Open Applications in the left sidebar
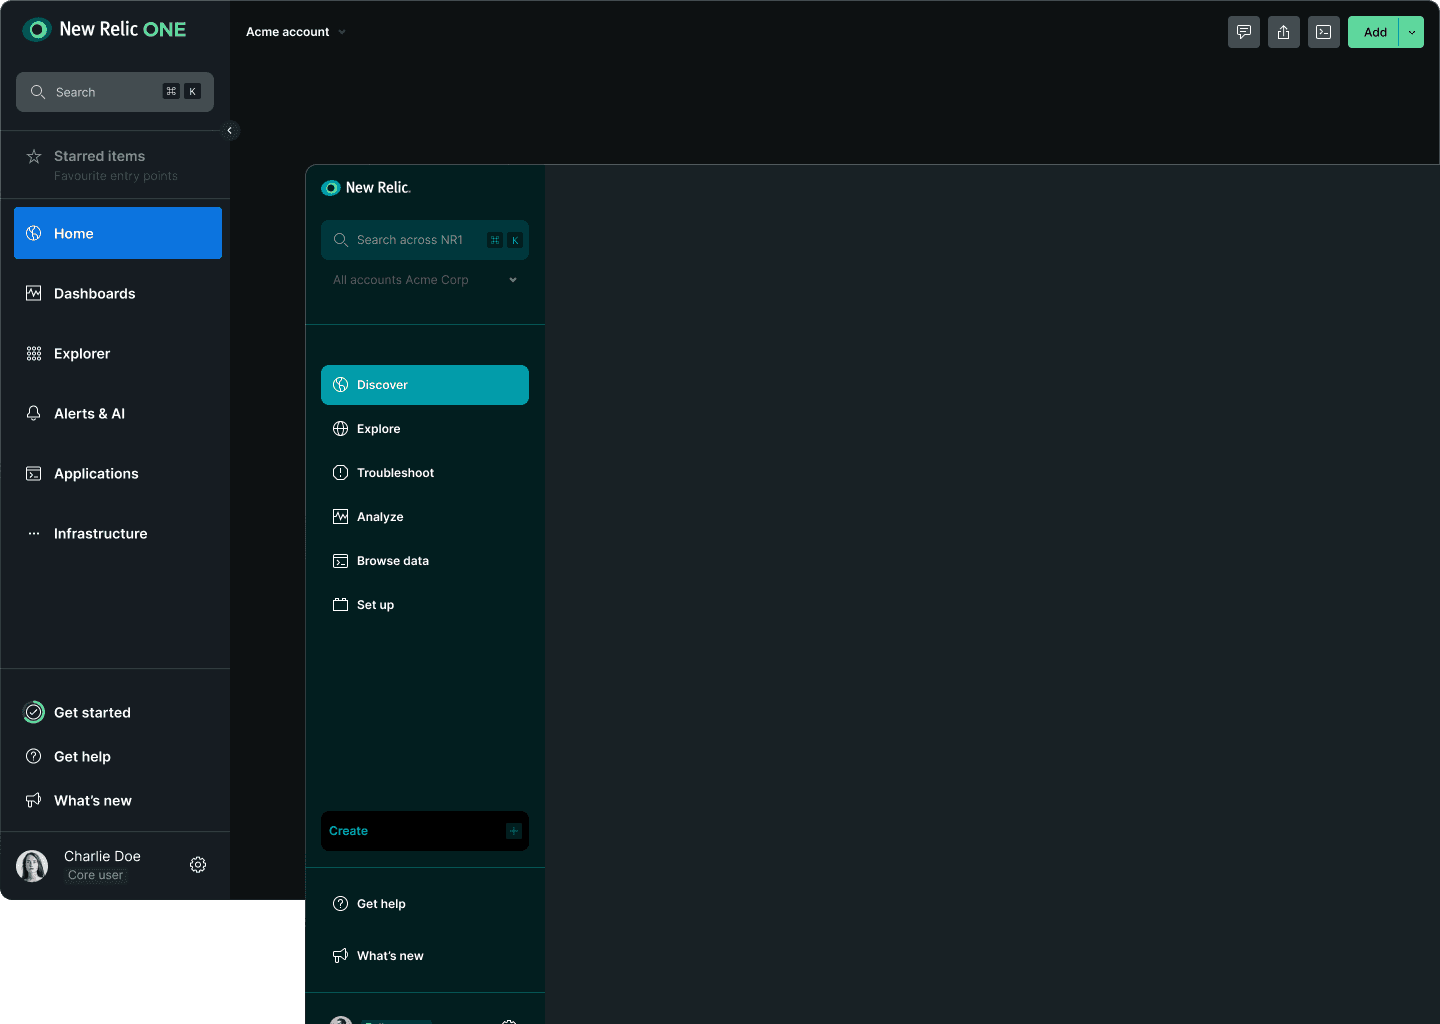 pos(118,473)
